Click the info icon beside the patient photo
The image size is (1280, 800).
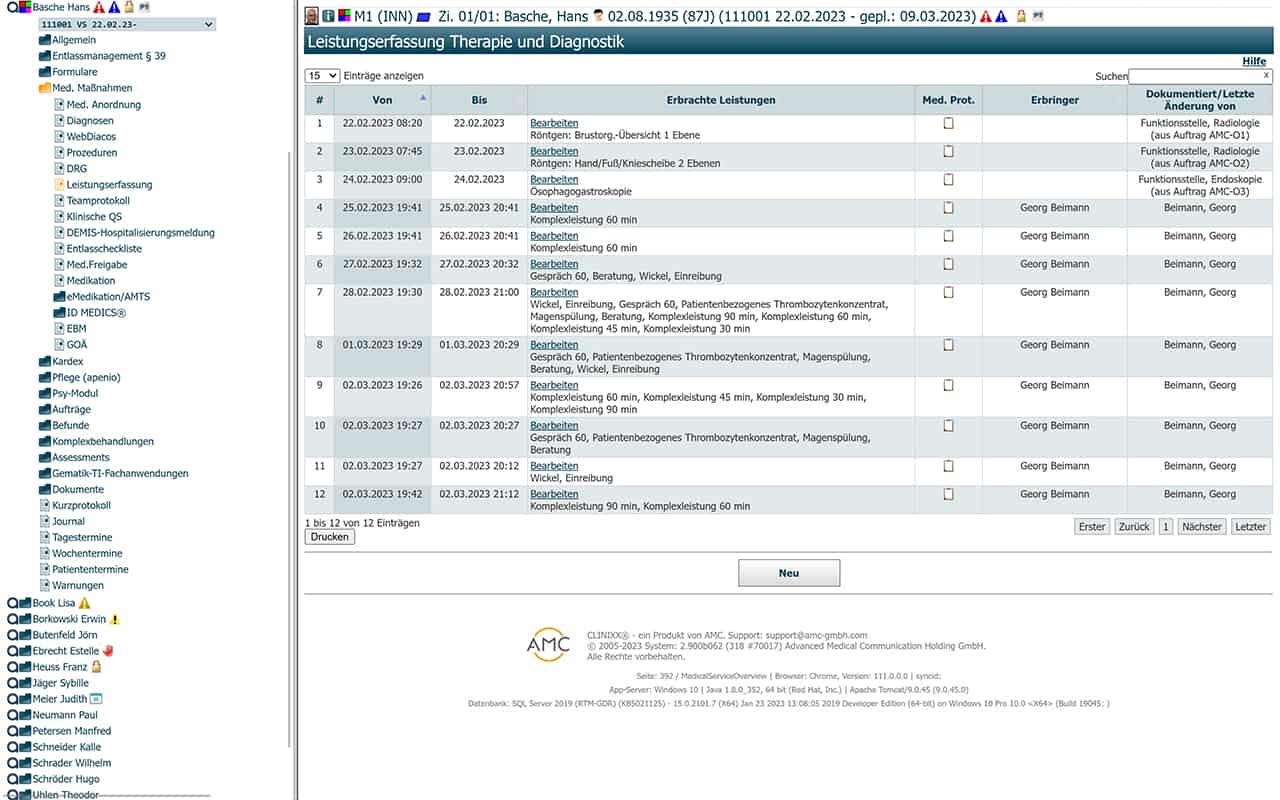[328, 17]
